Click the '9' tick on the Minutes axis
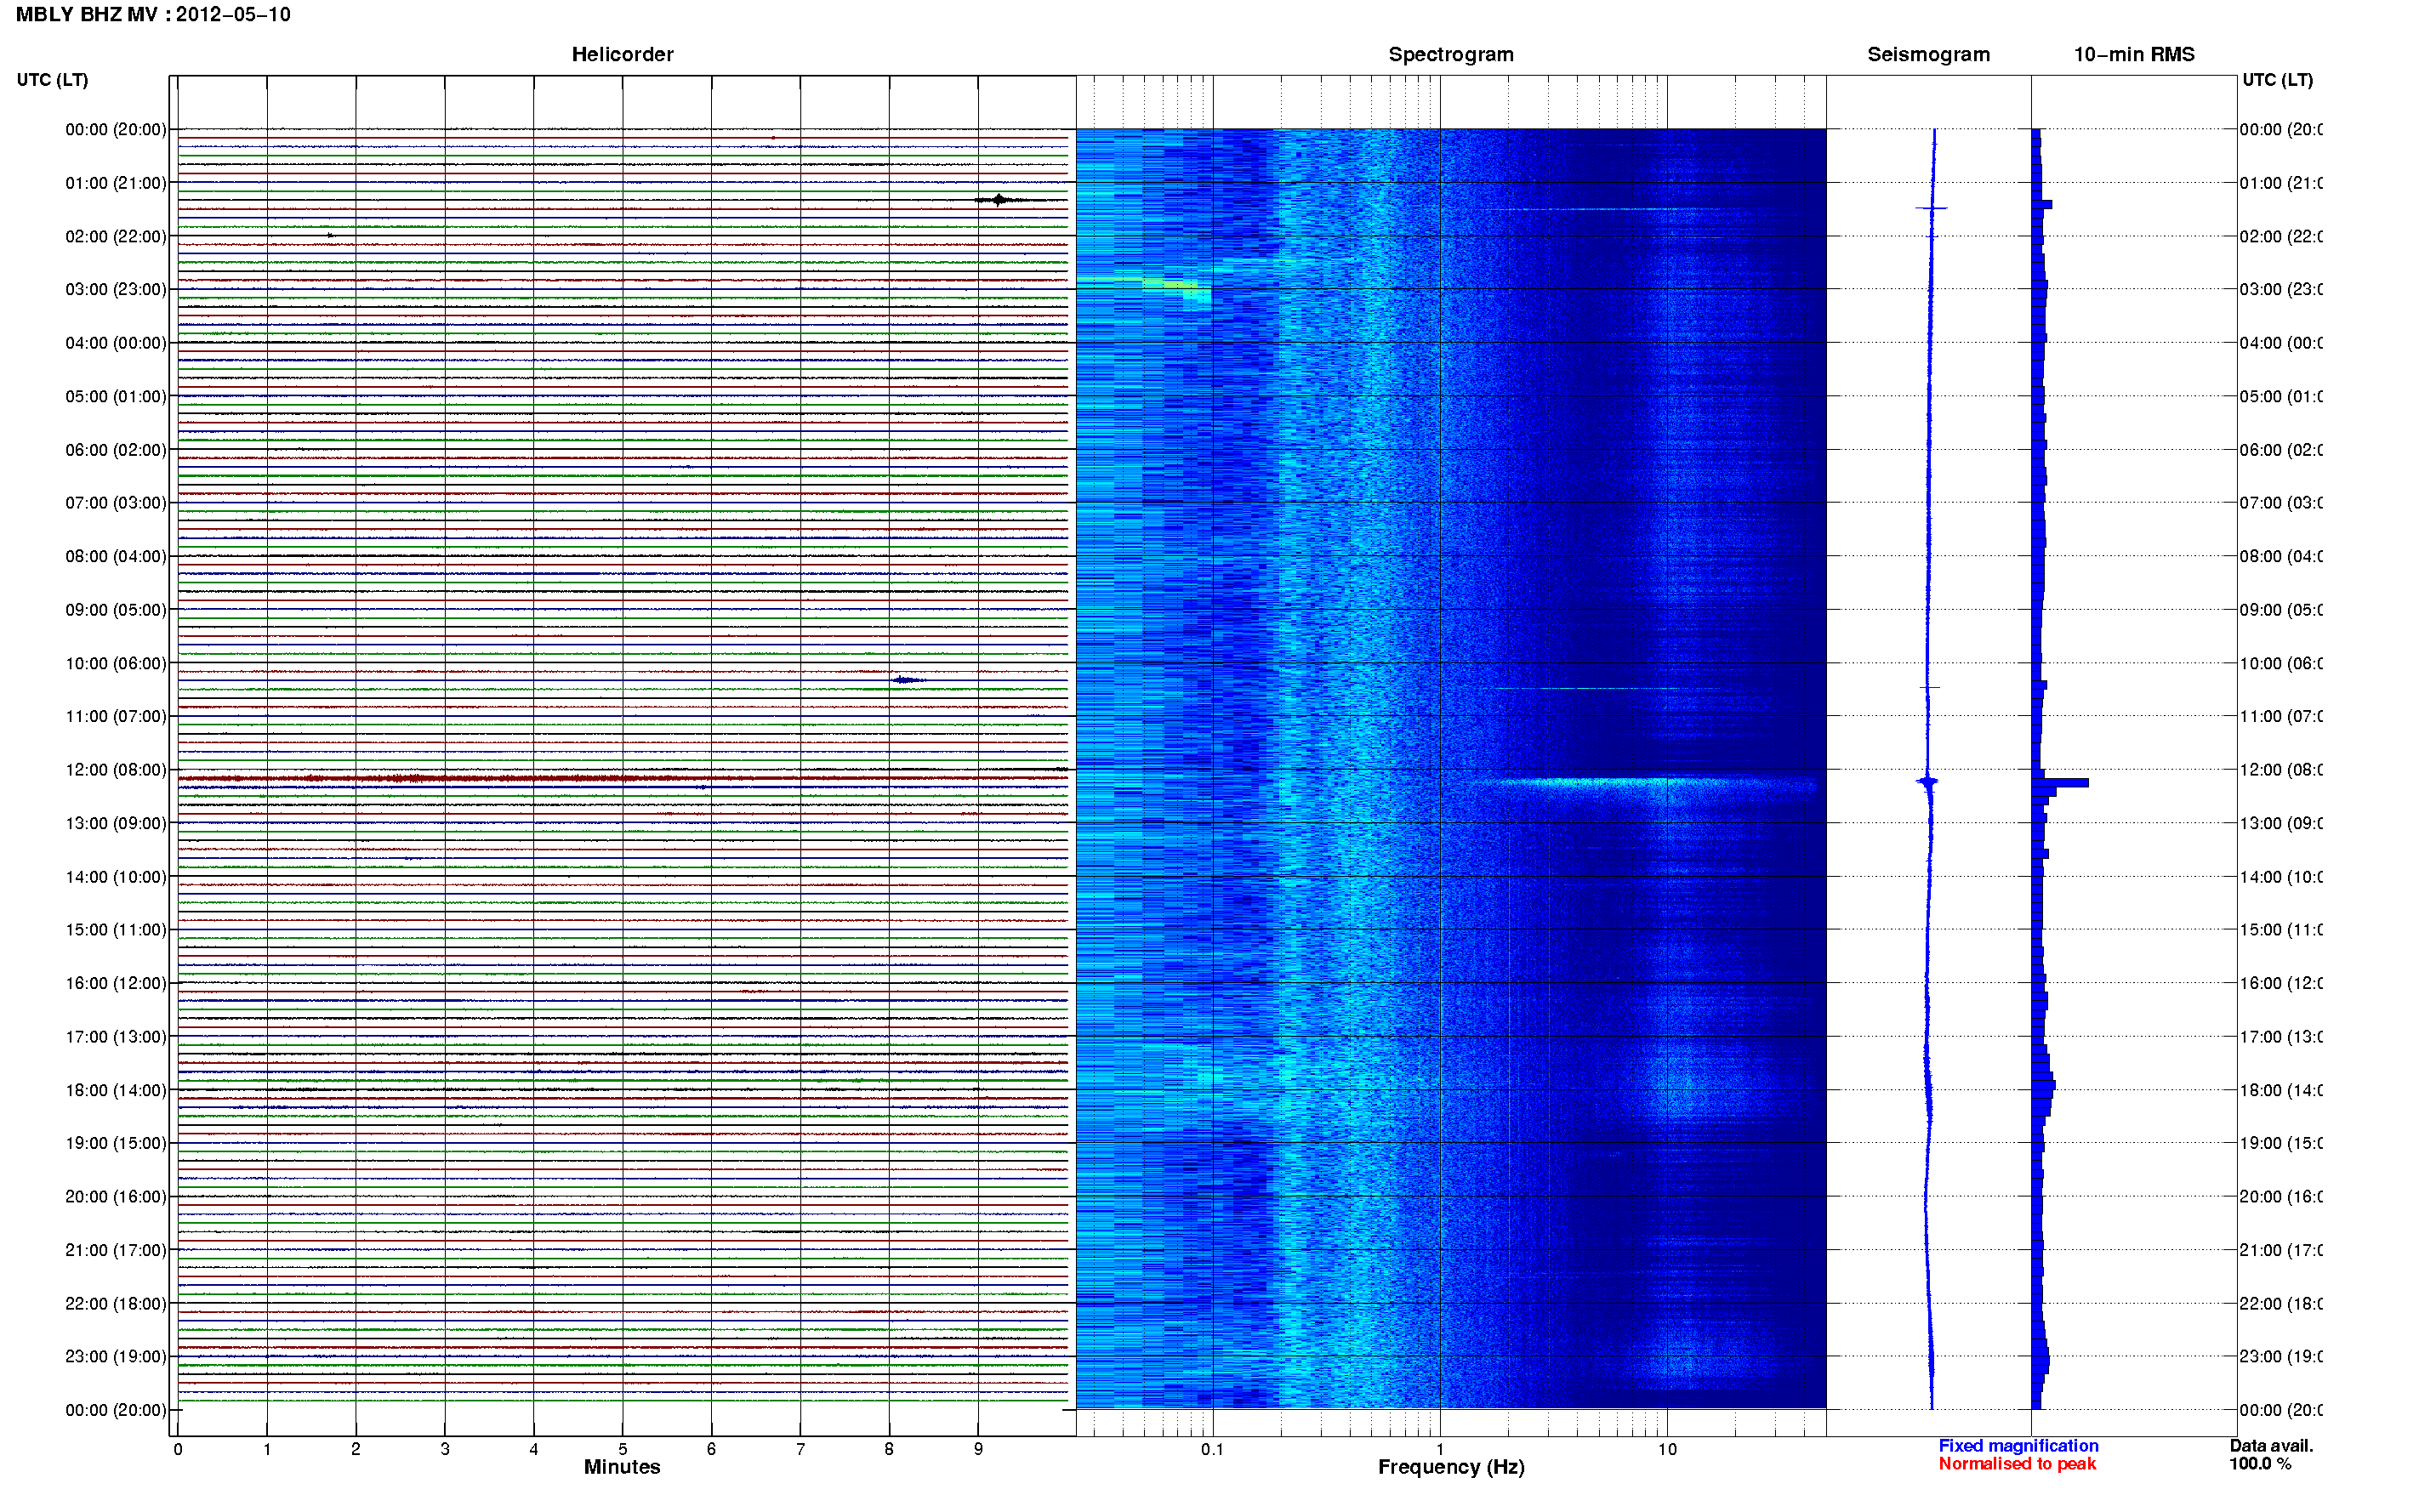2419x1512 pixels. click(x=978, y=1450)
